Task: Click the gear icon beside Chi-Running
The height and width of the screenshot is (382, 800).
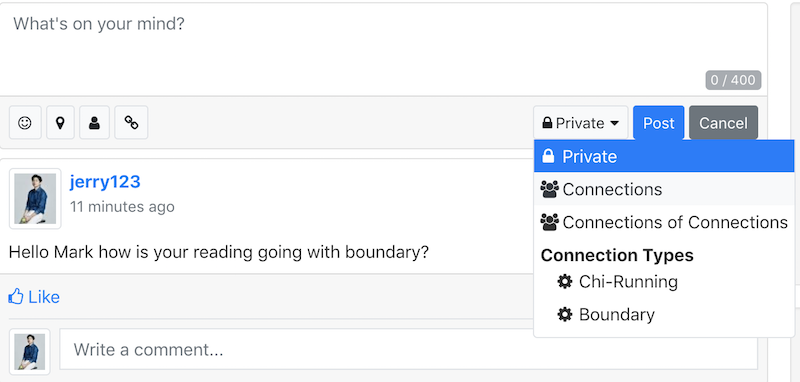Action: (565, 282)
